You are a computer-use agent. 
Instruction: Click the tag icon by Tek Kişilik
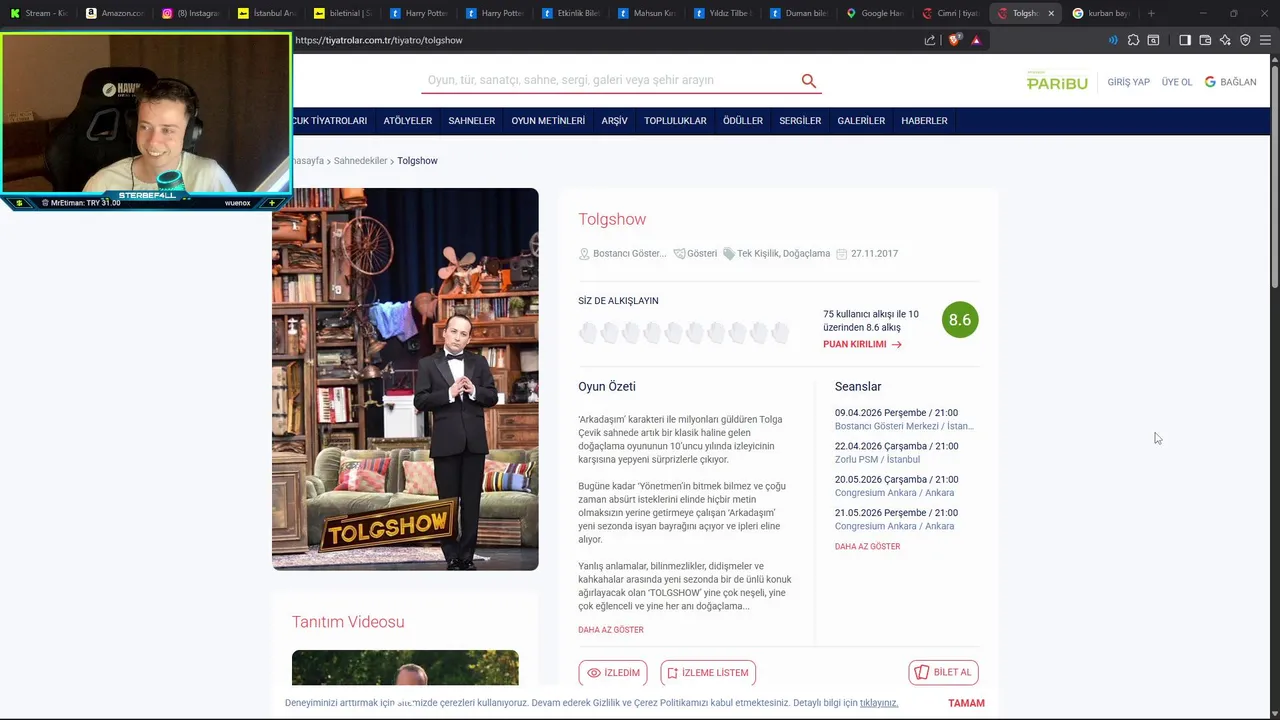click(x=729, y=254)
